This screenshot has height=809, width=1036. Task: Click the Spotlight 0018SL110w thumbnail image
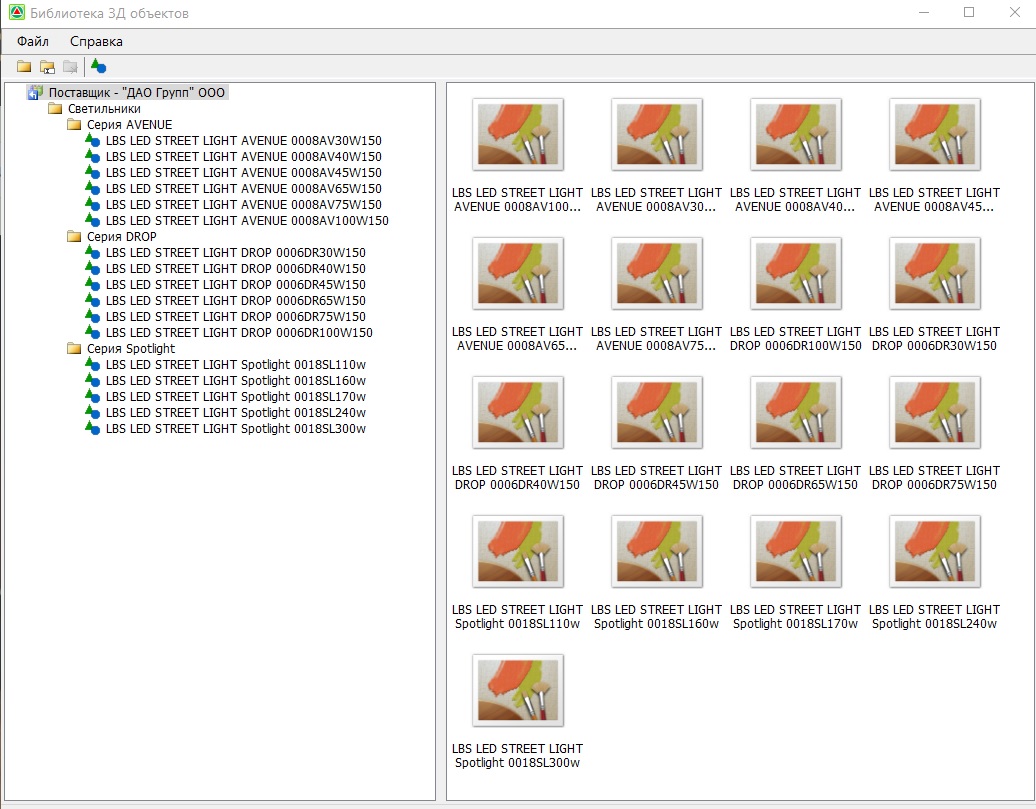click(x=517, y=551)
